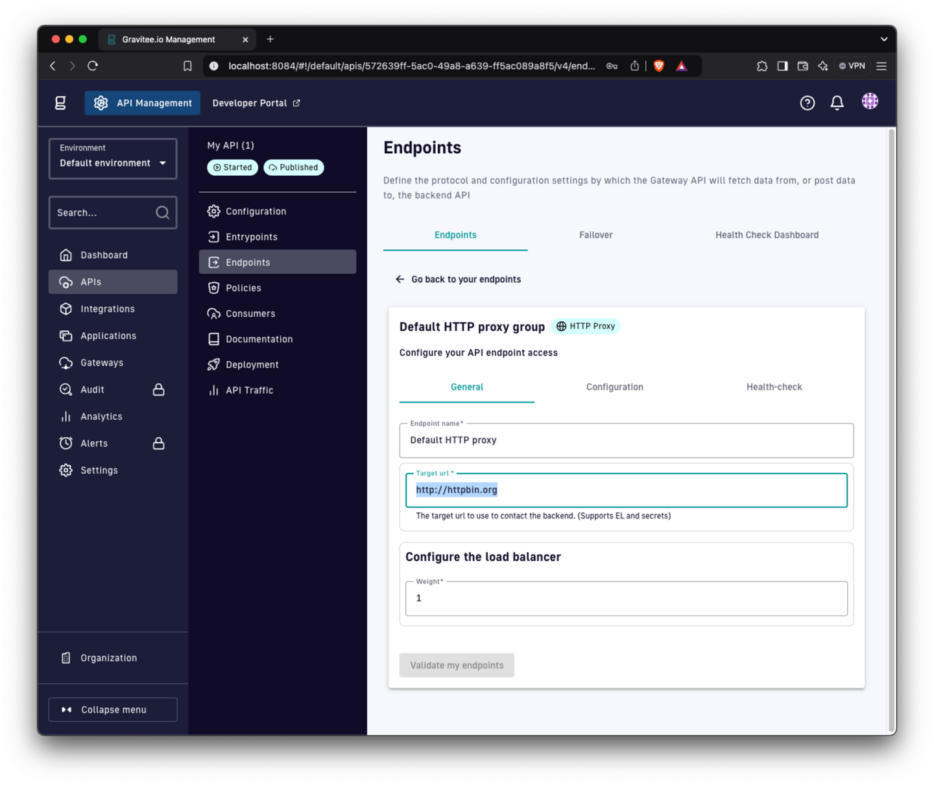The image size is (934, 785).
Task: Open a new browser tab
Action: coord(270,39)
